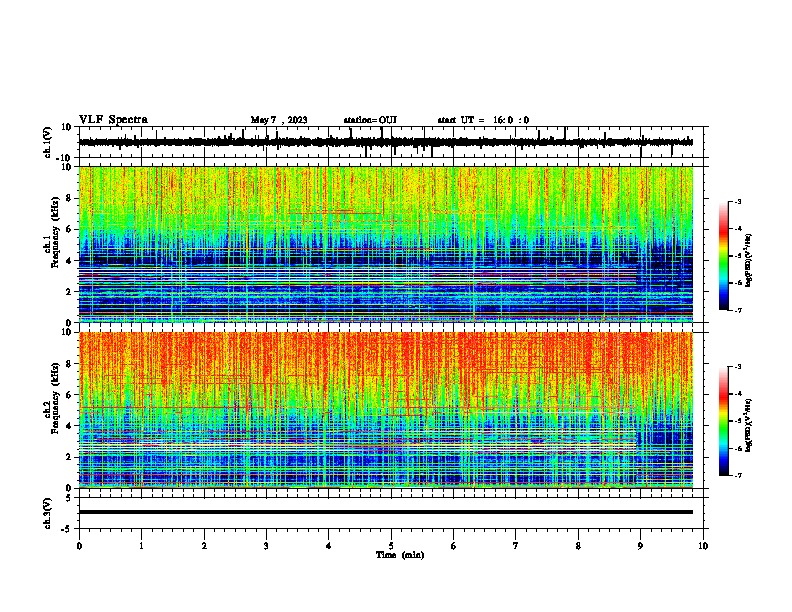Click the "station=OUI" header label

click(370, 120)
